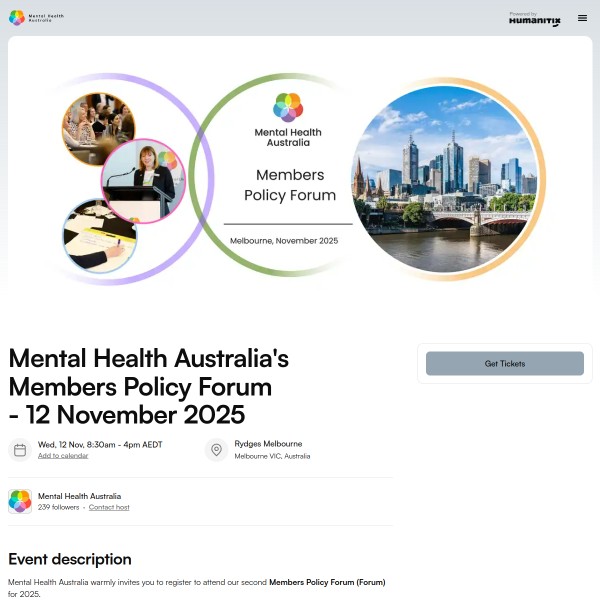This screenshot has height=600, width=600.
Task: Click the host avatar logo icon
Action: [x=20, y=501]
